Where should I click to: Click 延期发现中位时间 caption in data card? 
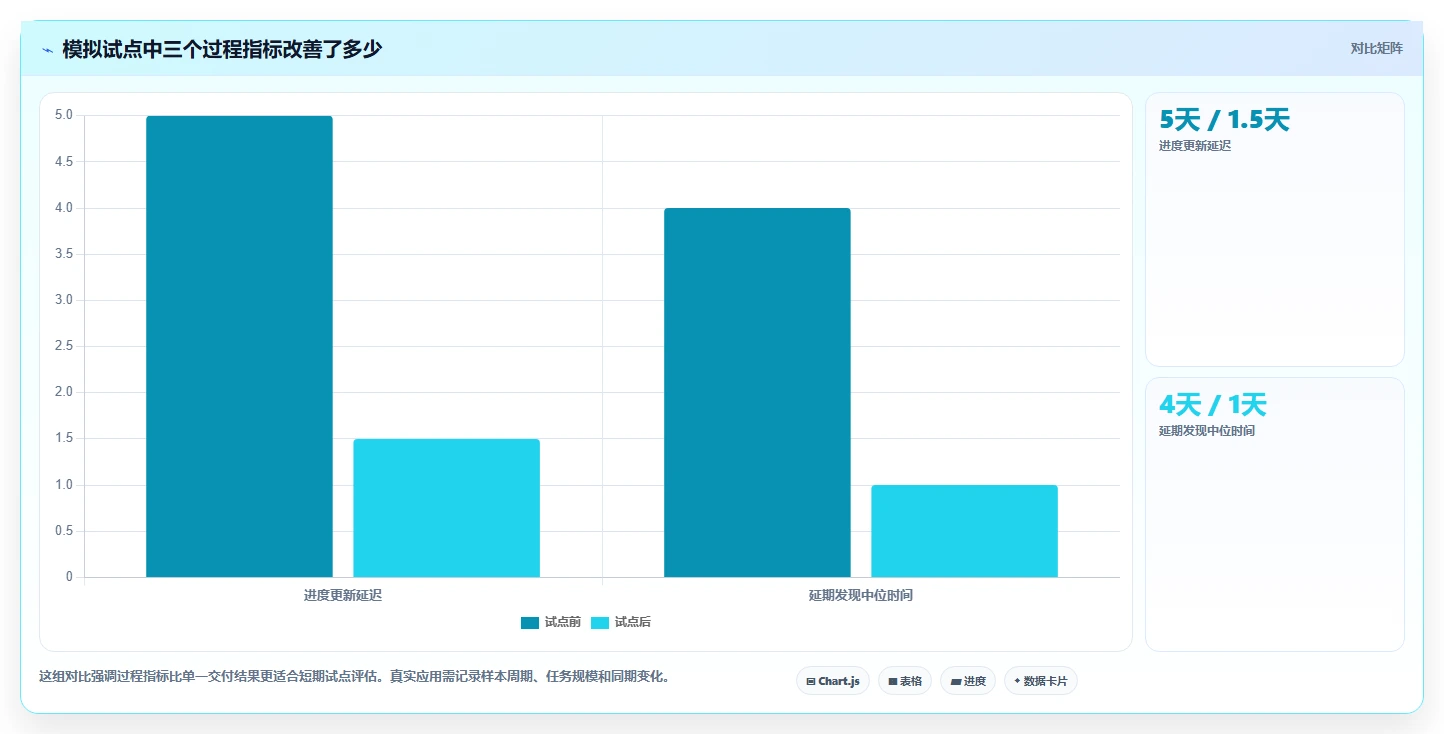[1207, 431]
